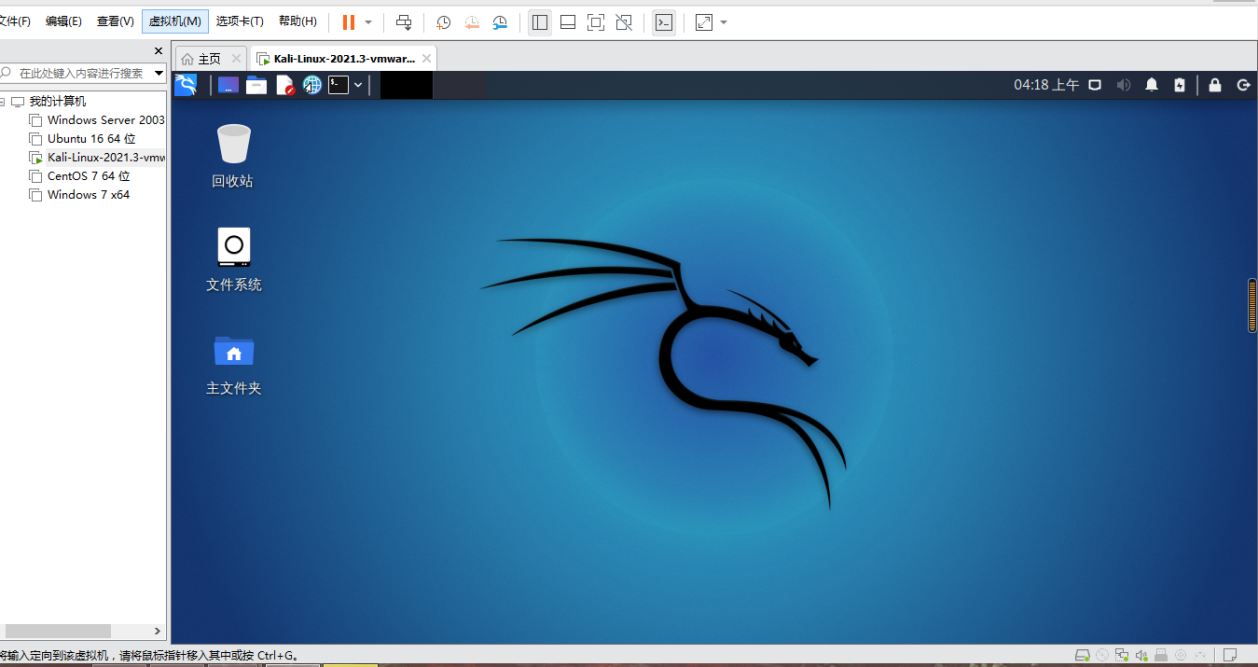Click the stretch guest display icon
The width and height of the screenshot is (1258, 667).
tap(704, 22)
